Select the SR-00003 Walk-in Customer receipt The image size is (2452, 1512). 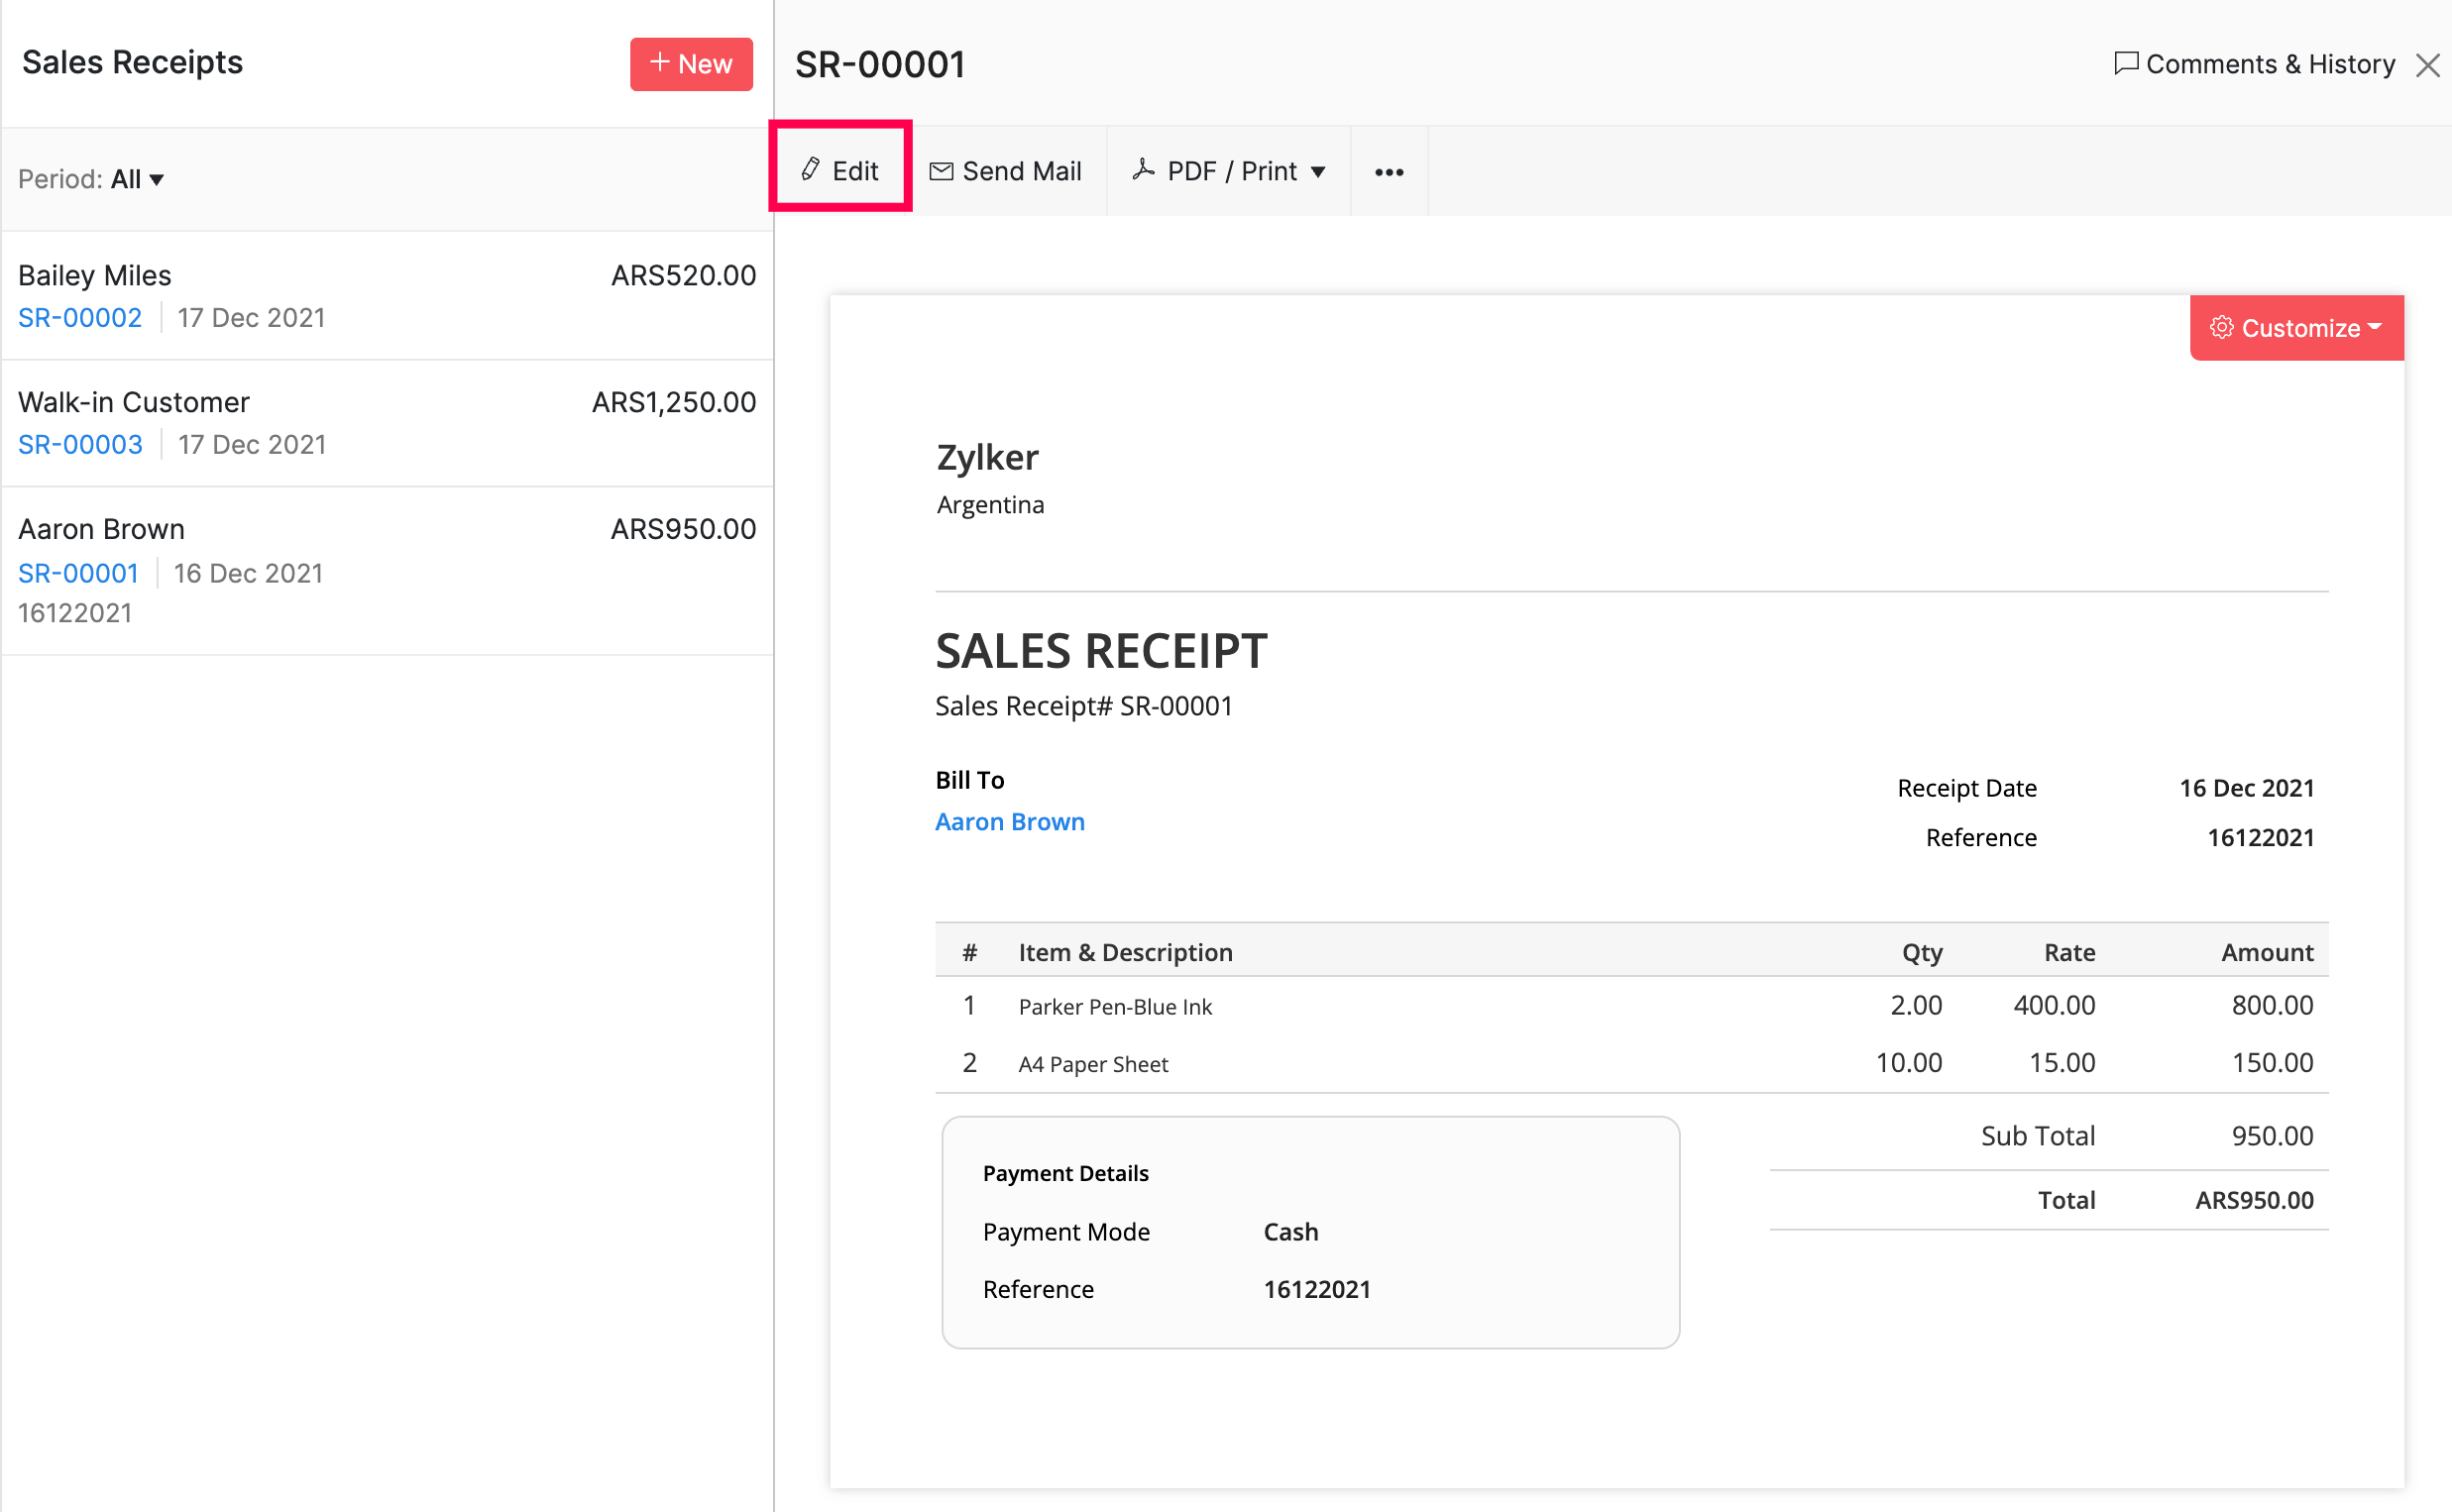pyautogui.click(x=386, y=420)
